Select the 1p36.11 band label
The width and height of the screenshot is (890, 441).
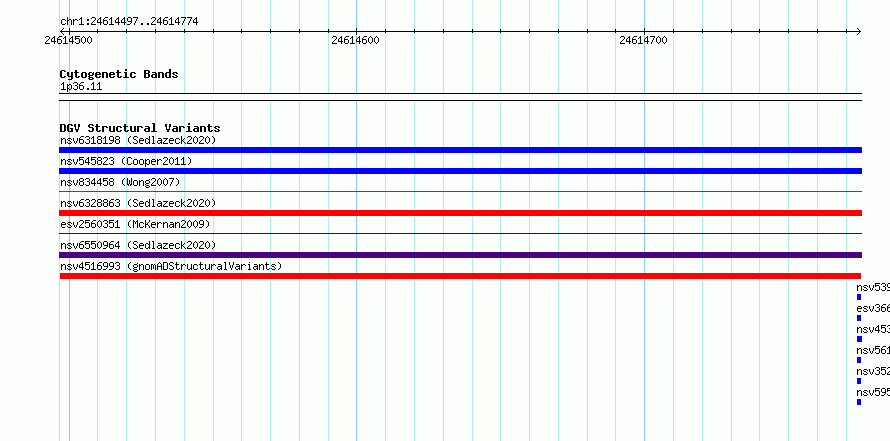[81, 87]
